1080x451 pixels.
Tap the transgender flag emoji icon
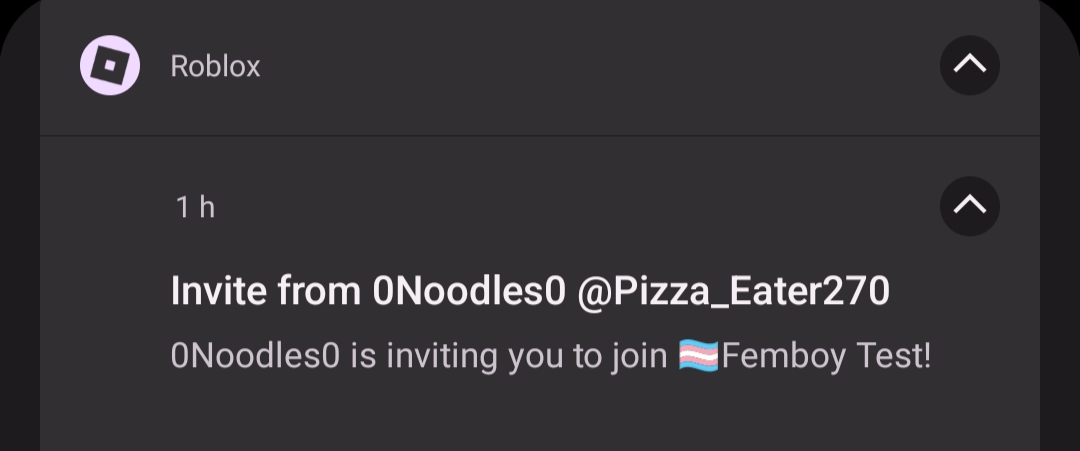click(x=698, y=356)
